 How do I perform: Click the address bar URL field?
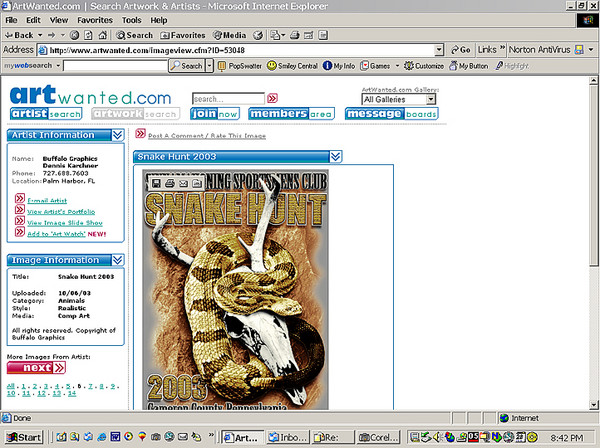[236, 50]
